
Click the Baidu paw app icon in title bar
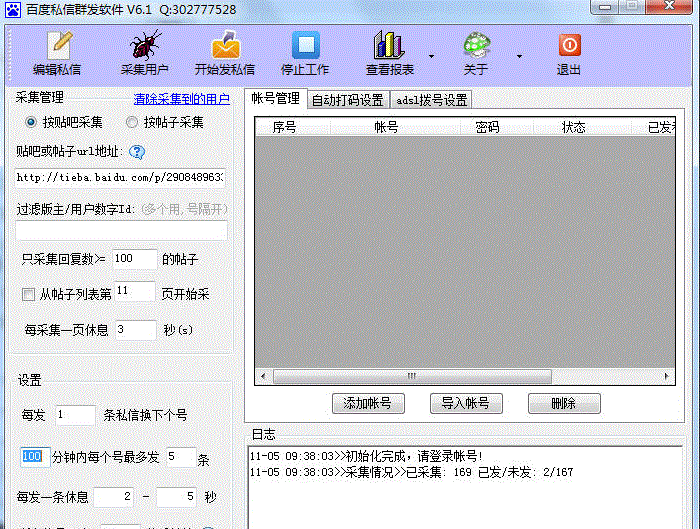coord(12,9)
